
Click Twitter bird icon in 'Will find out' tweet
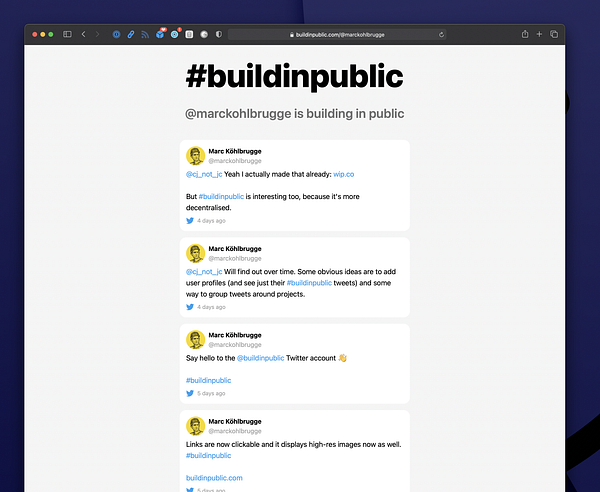pyautogui.click(x=190, y=307)
